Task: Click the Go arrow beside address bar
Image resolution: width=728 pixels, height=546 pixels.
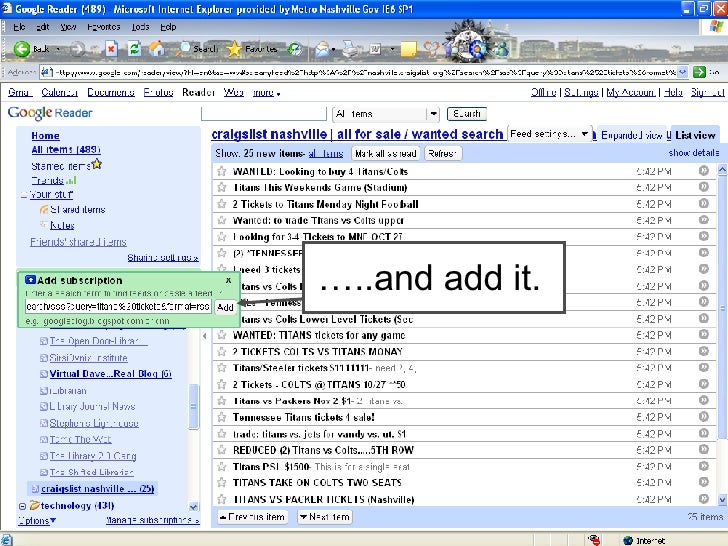Action: (699, 72)
